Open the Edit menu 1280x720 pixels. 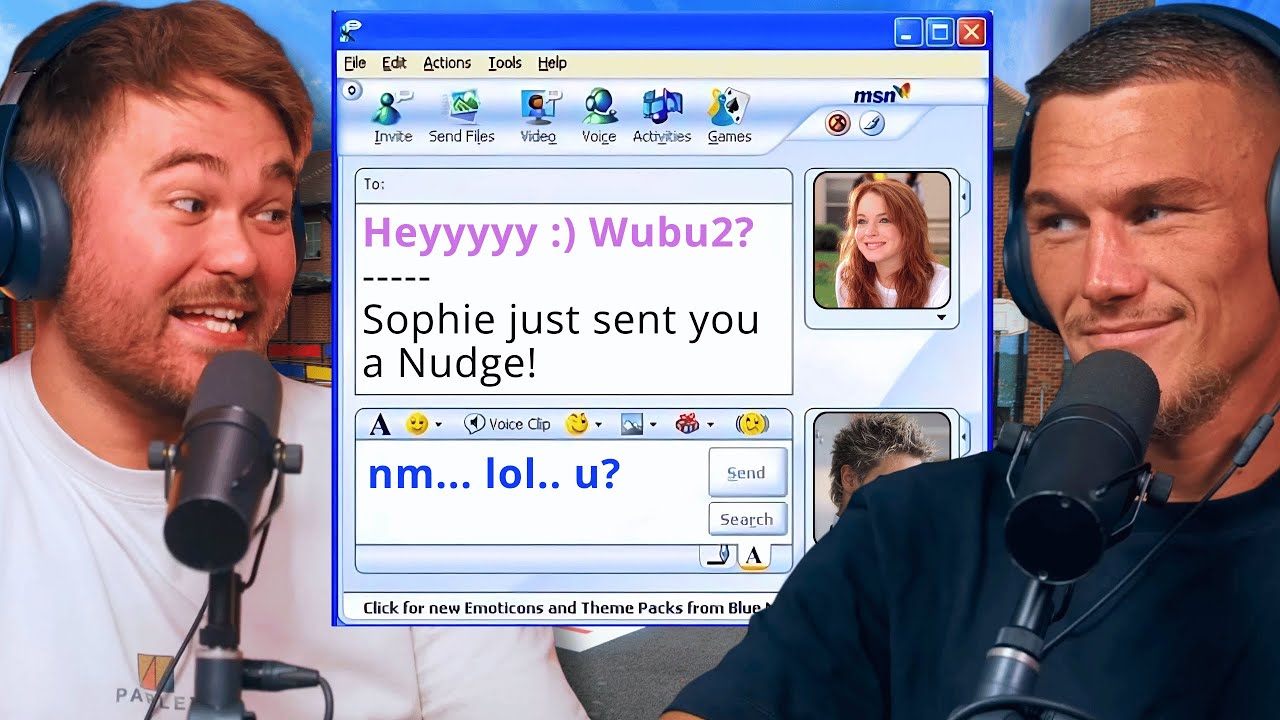[394, 63]
